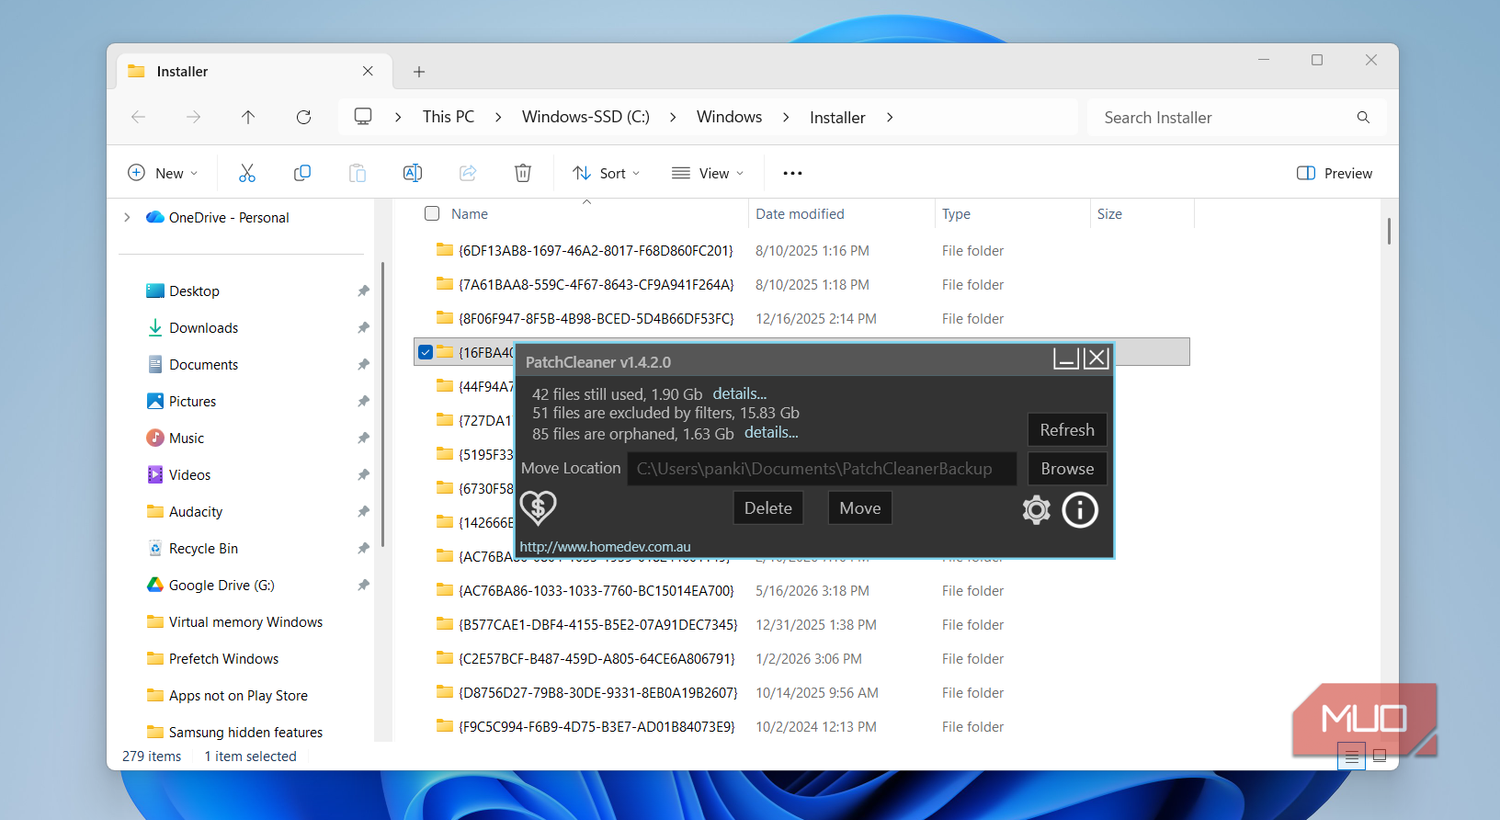
Task: Open details link for orphaned files
Action: pyautogui.click(x=771, y=433)
